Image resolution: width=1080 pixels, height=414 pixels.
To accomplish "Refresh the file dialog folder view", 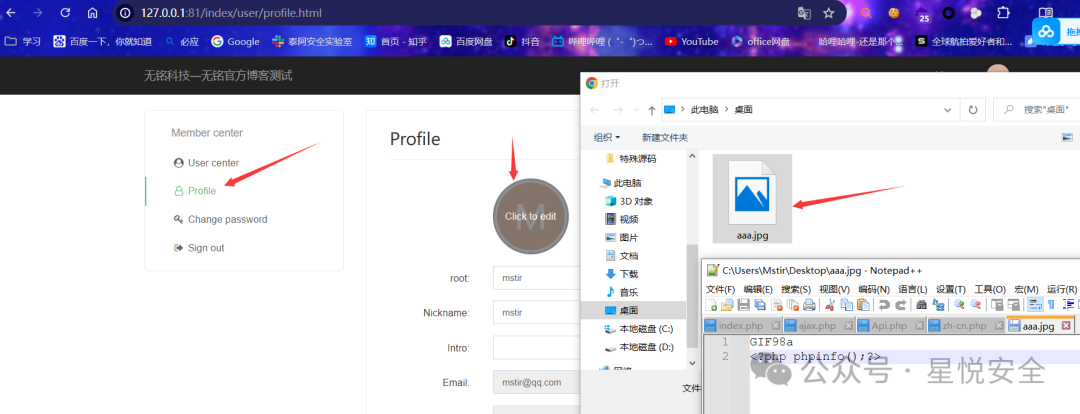I will (973, 110).
